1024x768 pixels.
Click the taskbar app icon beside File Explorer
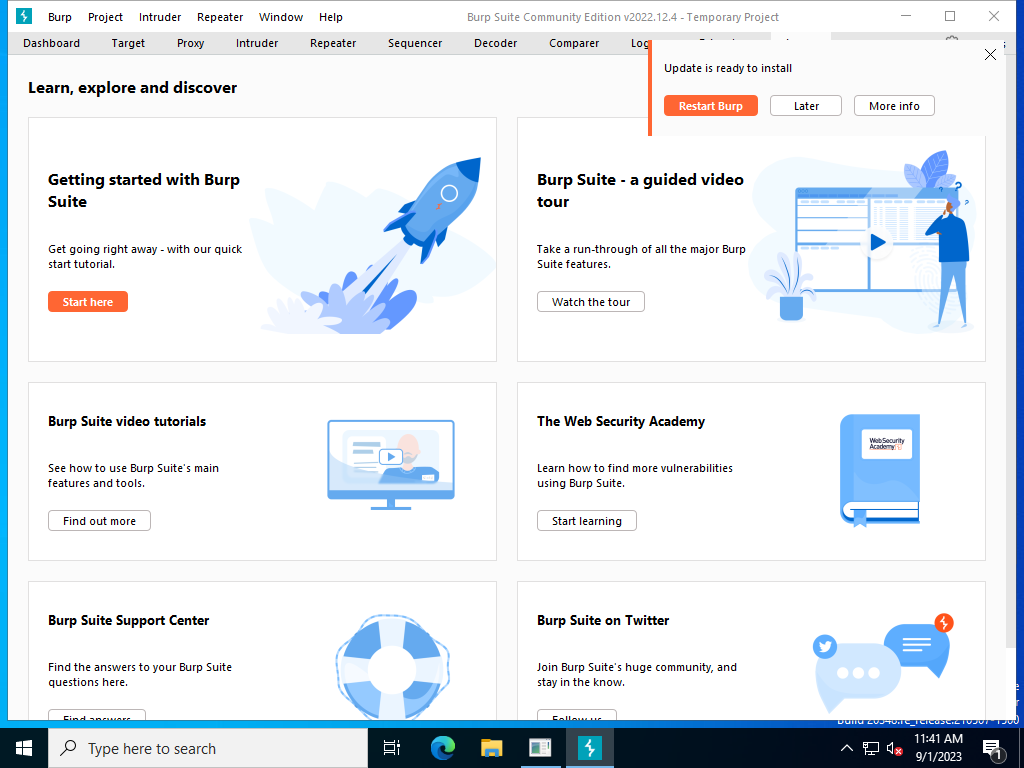[540, 748]
